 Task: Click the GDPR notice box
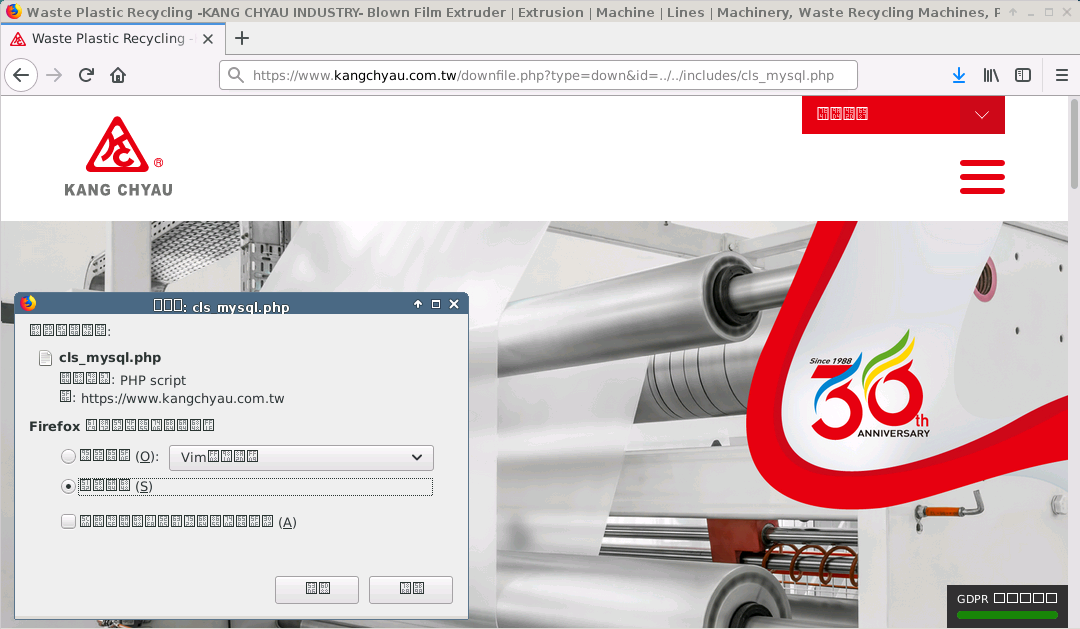coord(1007,606)
